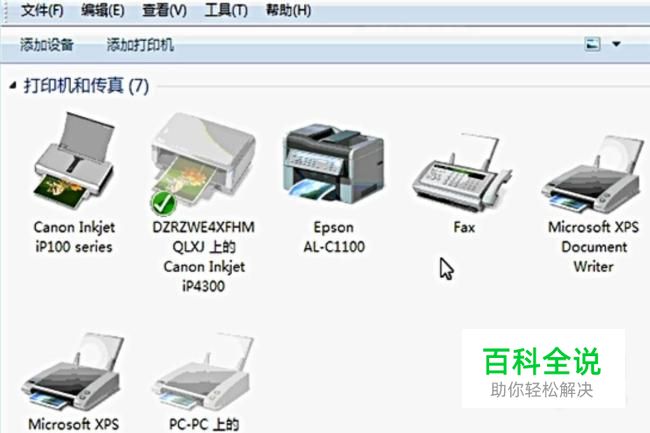Viewport: 650px width, 433px height.
Task: Click the 添加设备 button
Action: 47,44
